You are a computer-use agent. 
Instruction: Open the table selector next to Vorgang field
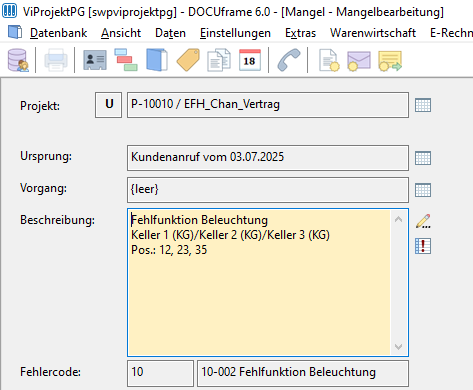[423, 190]
